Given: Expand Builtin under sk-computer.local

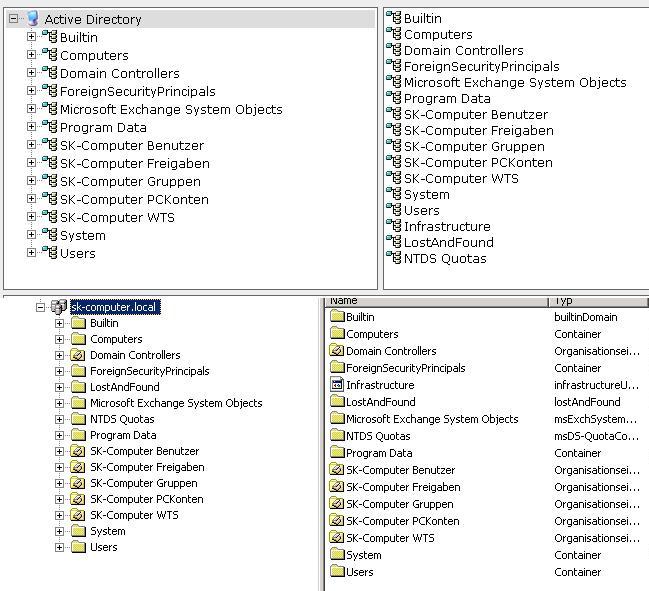Looking at the screenshot, I should (x=59, y=323).
